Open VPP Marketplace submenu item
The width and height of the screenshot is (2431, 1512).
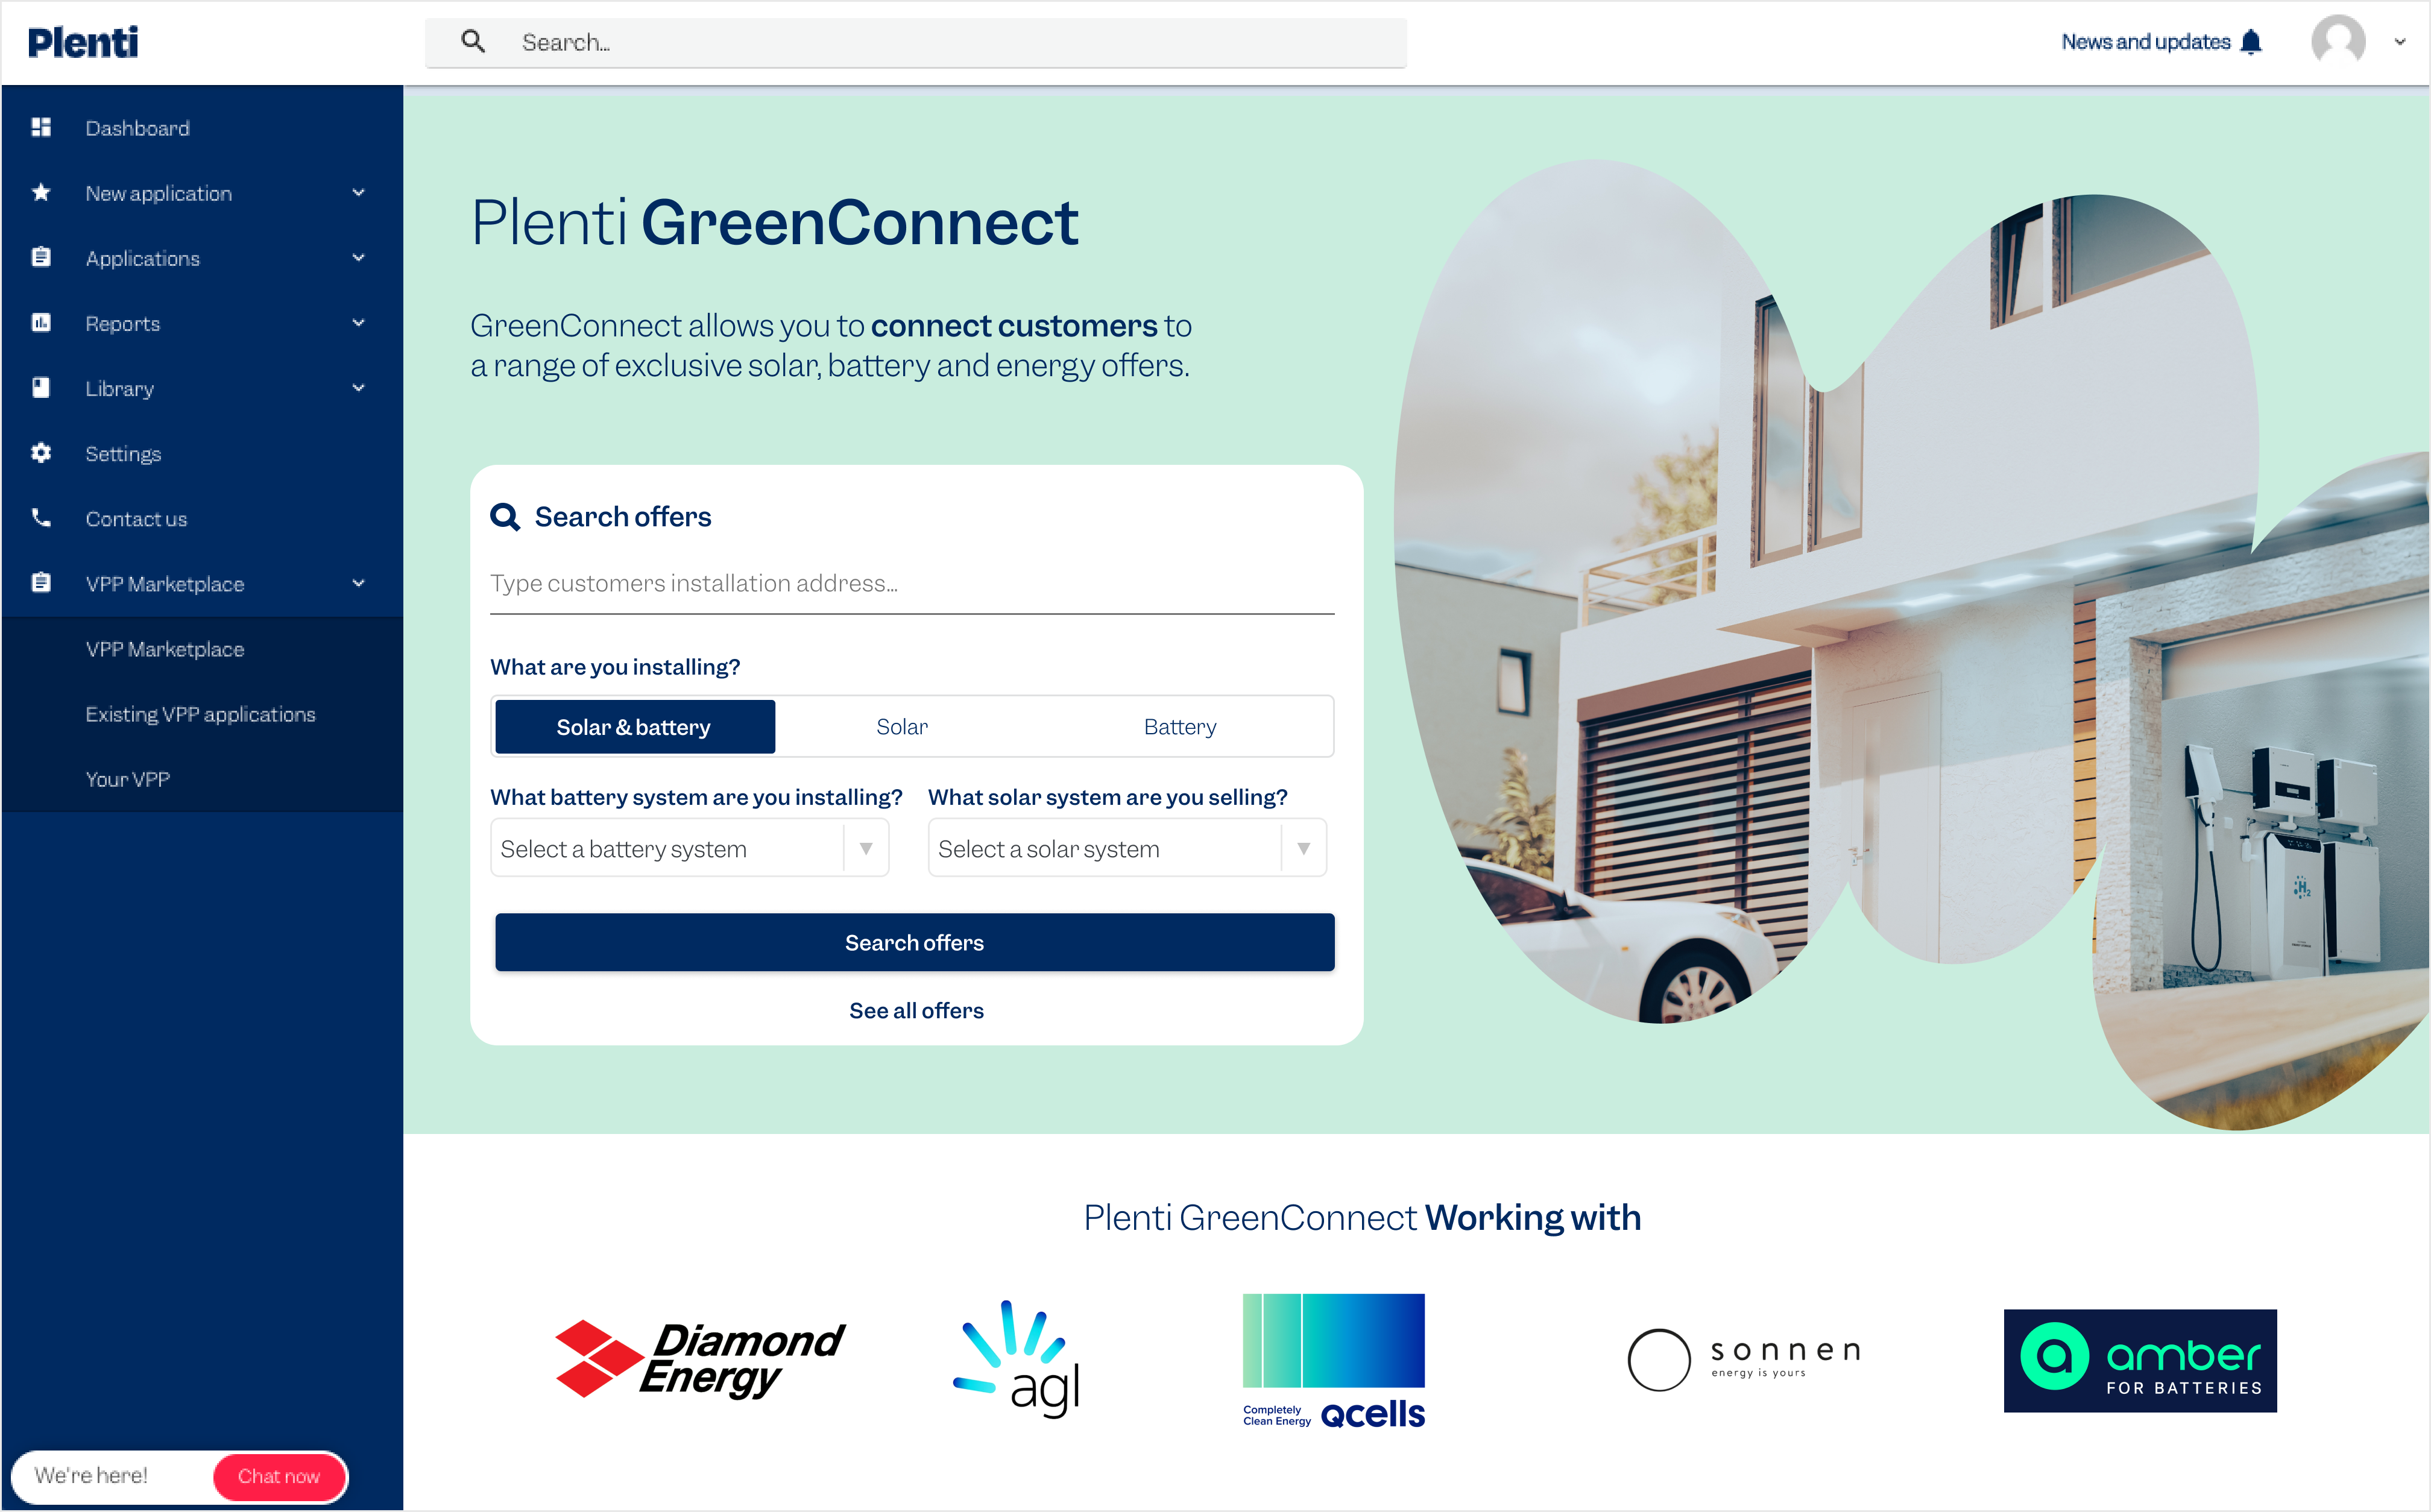163,648
